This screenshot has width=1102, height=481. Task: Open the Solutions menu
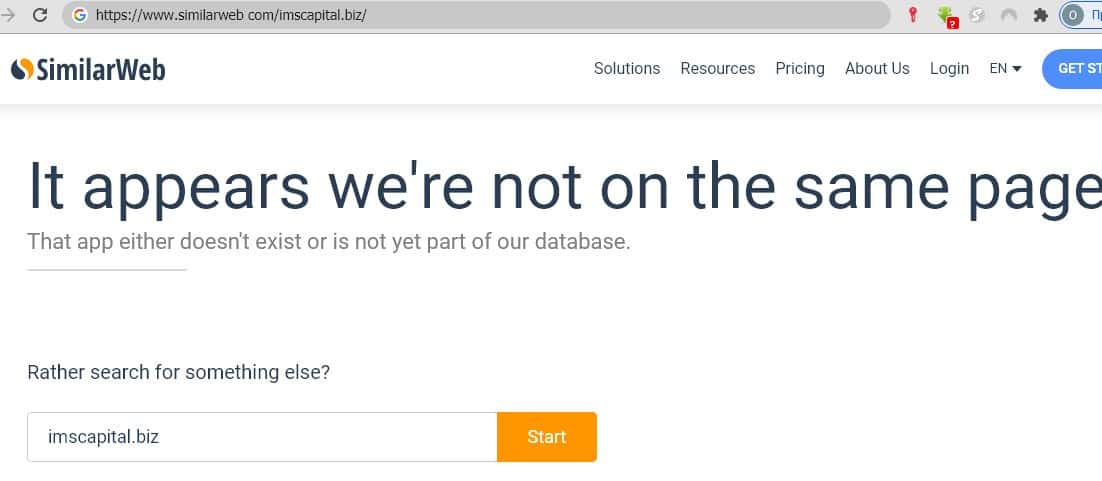tap(627, 68)
